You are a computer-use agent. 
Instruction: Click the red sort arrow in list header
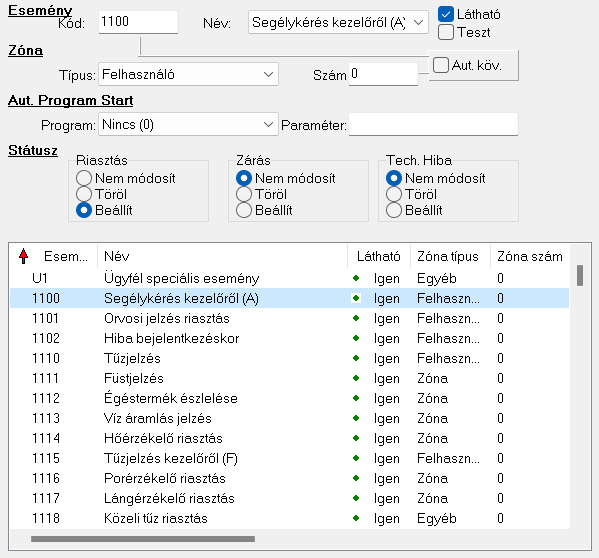tap(23, 256)
